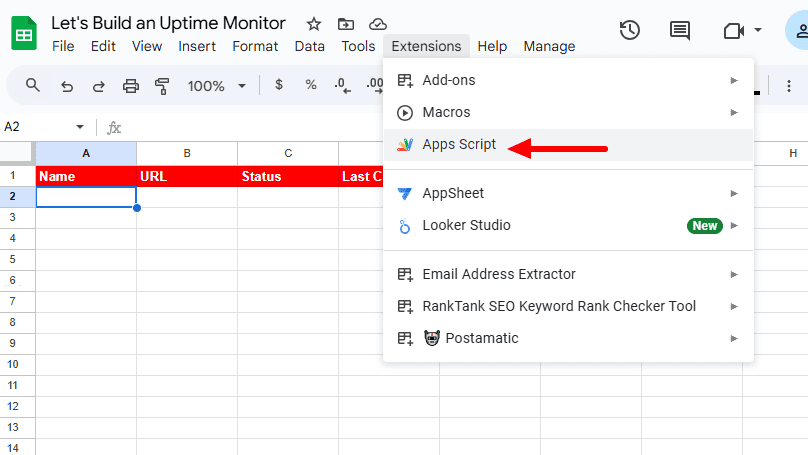Format as percent button
Screen dimensions: 808x455
311,85
